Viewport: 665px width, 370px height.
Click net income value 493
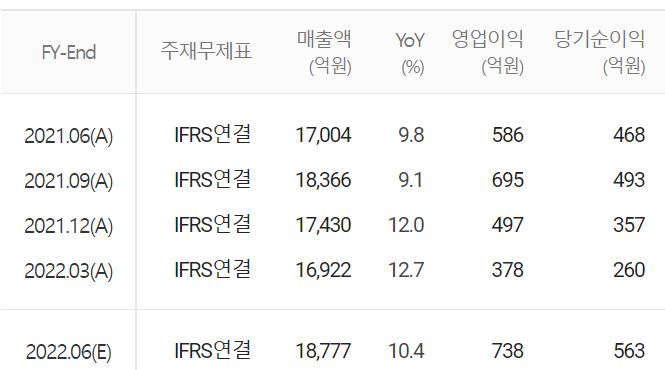coord(629,180)
